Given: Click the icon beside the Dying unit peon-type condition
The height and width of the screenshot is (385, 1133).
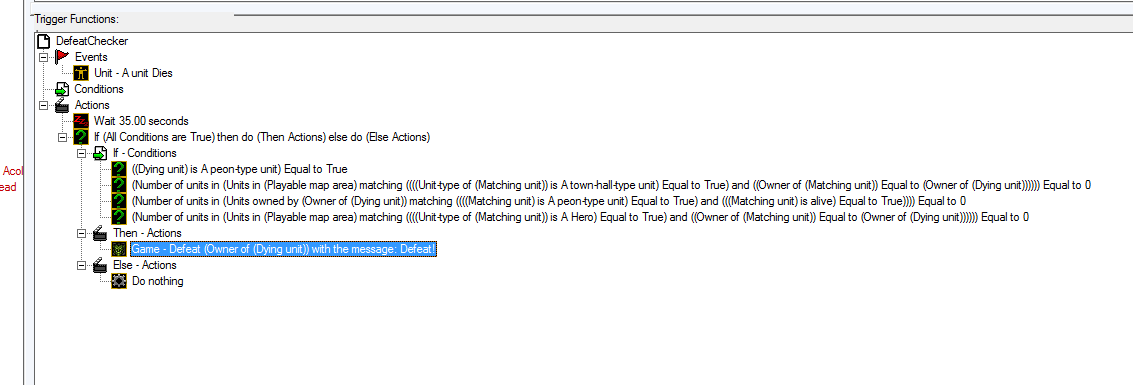Looking at the screenshot, I should click(x=119, y=169).
